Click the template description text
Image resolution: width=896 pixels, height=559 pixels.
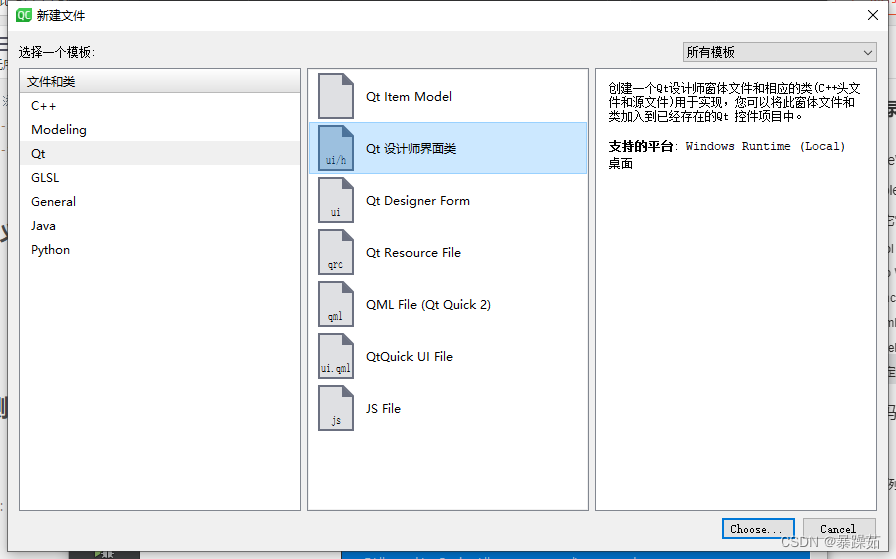(734, 102)
